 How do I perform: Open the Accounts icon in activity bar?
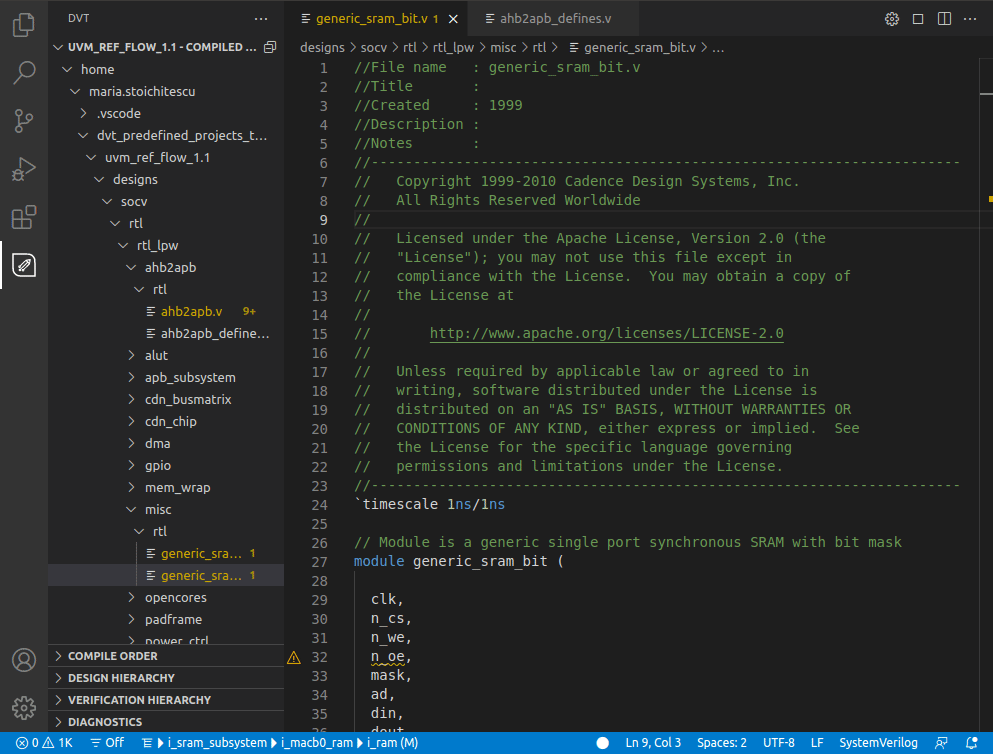(x=24, y=661)
